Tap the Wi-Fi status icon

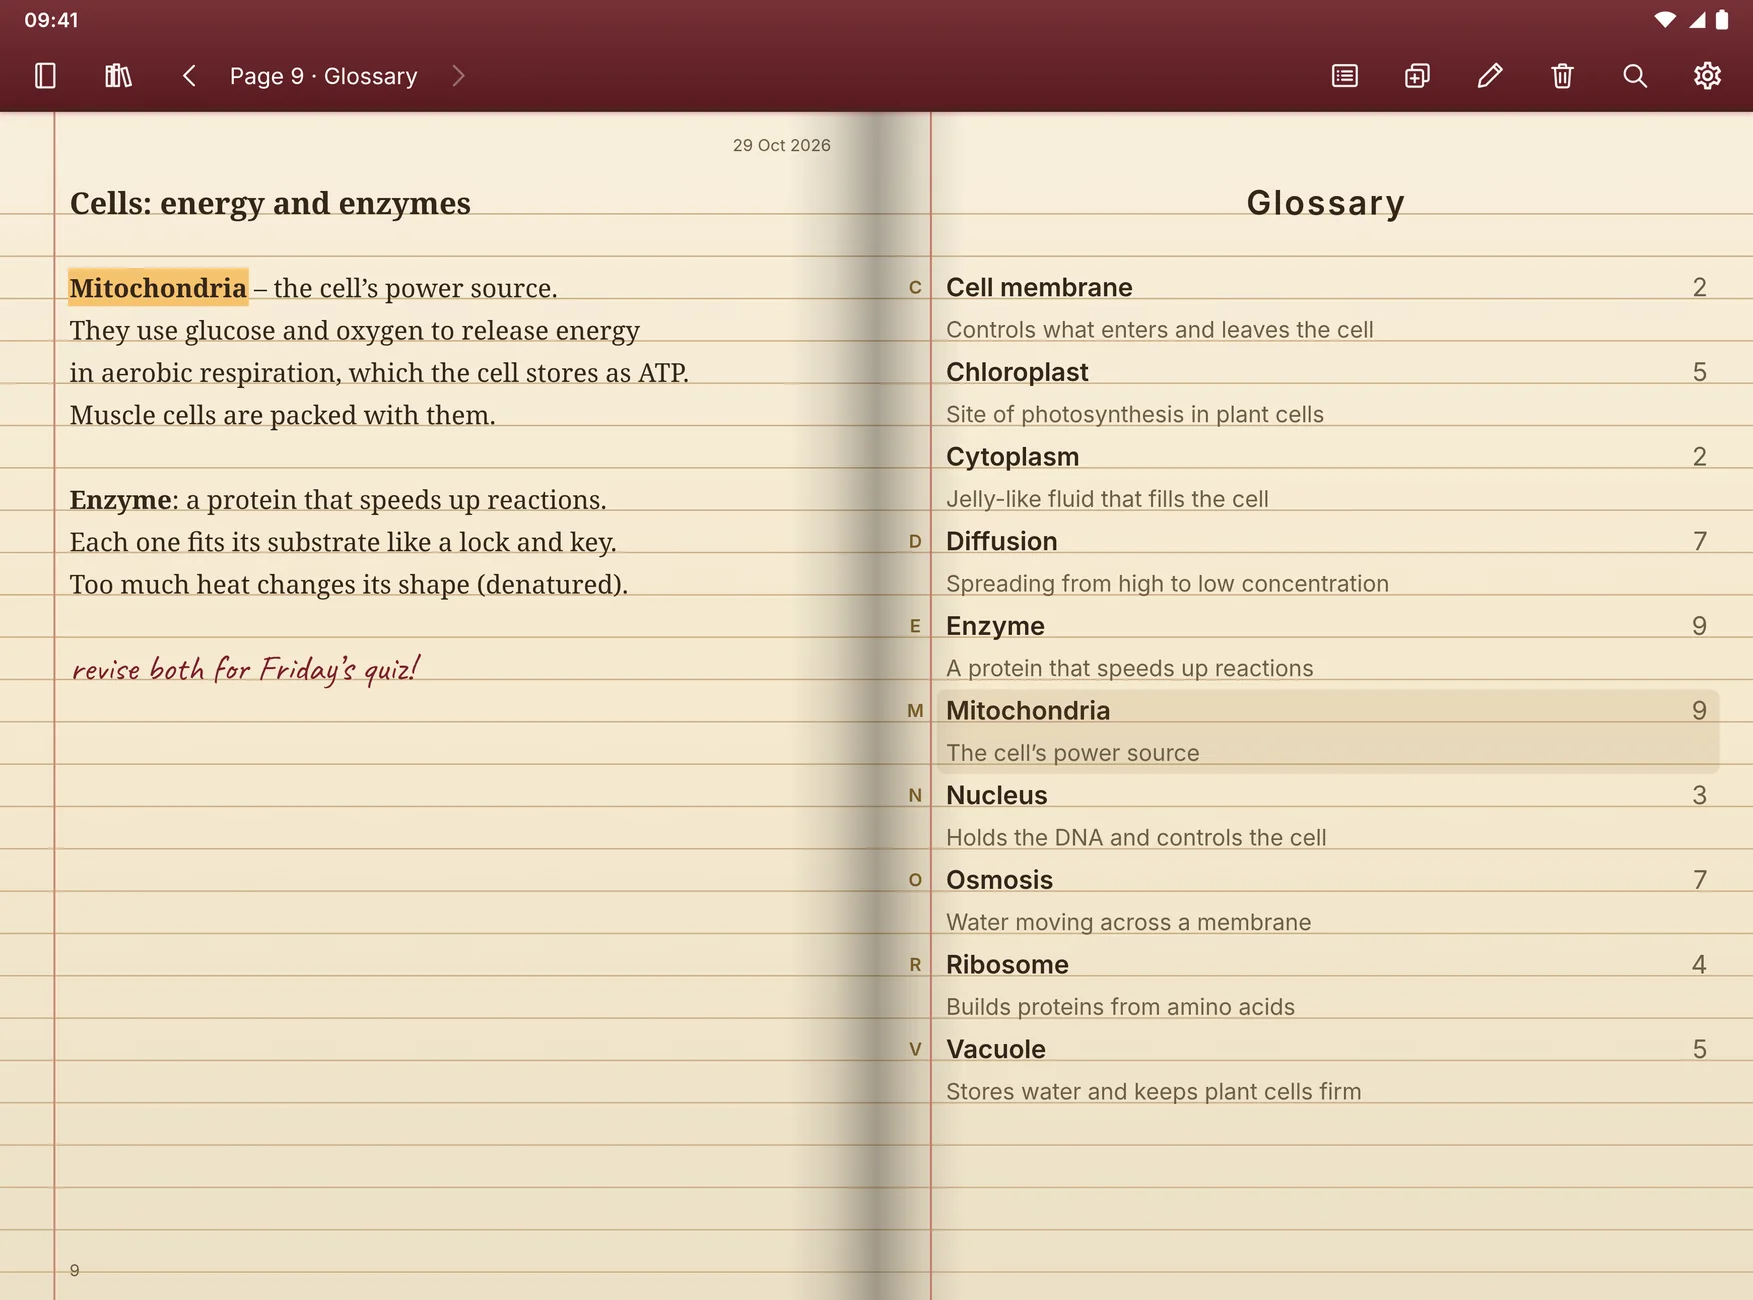coord(1665,20)
